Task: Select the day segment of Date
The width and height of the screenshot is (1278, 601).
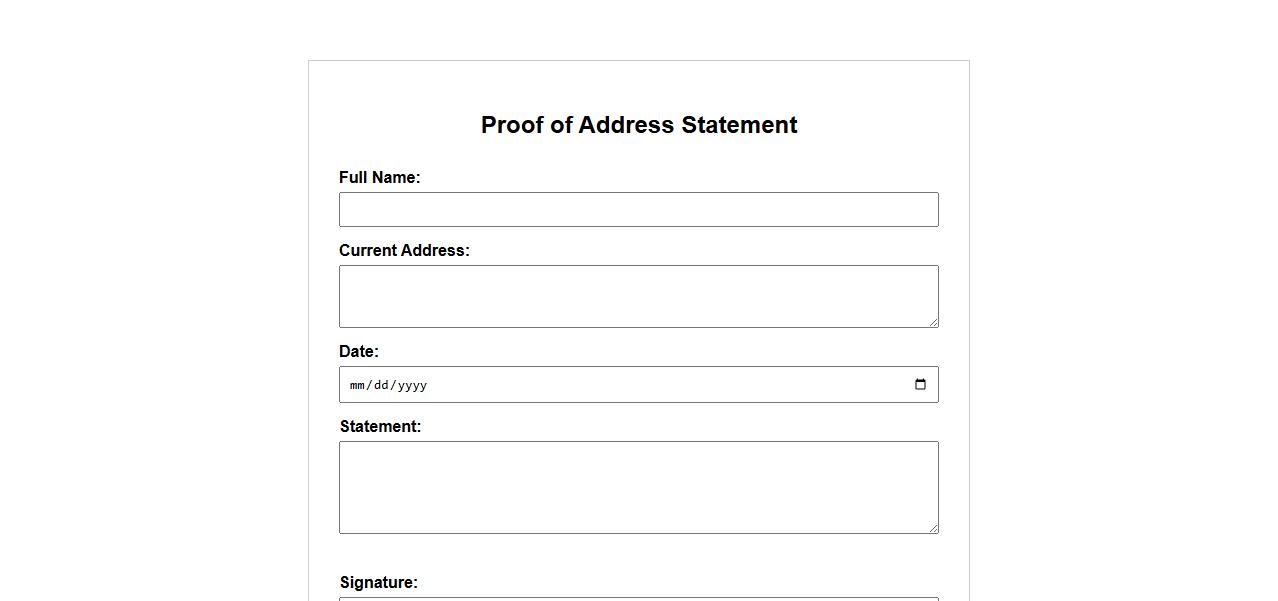Action: pyautogui.click(x=381, y=385)
